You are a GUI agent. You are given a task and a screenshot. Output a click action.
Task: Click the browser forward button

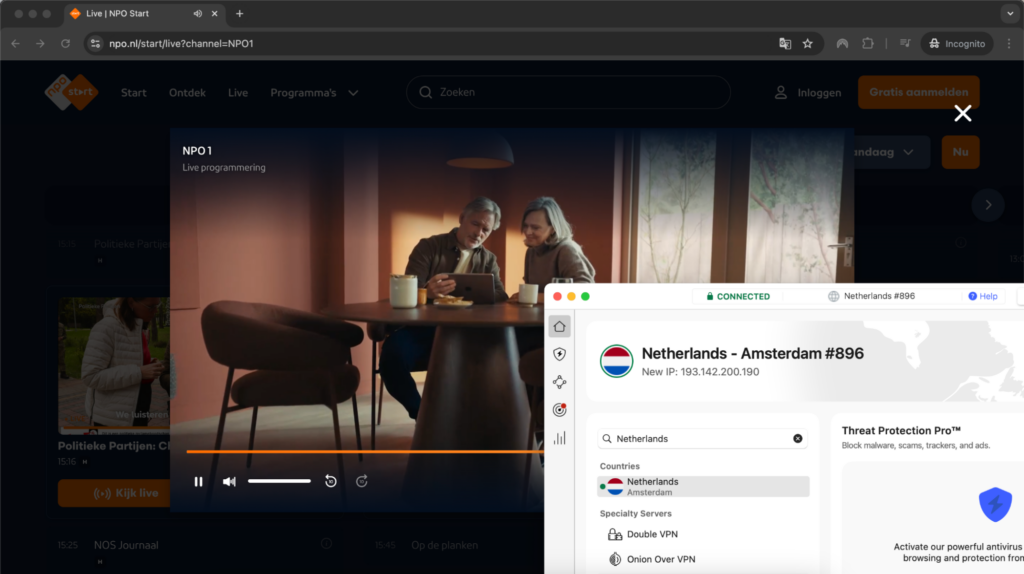pyautogui.click(x=40, y=44)
